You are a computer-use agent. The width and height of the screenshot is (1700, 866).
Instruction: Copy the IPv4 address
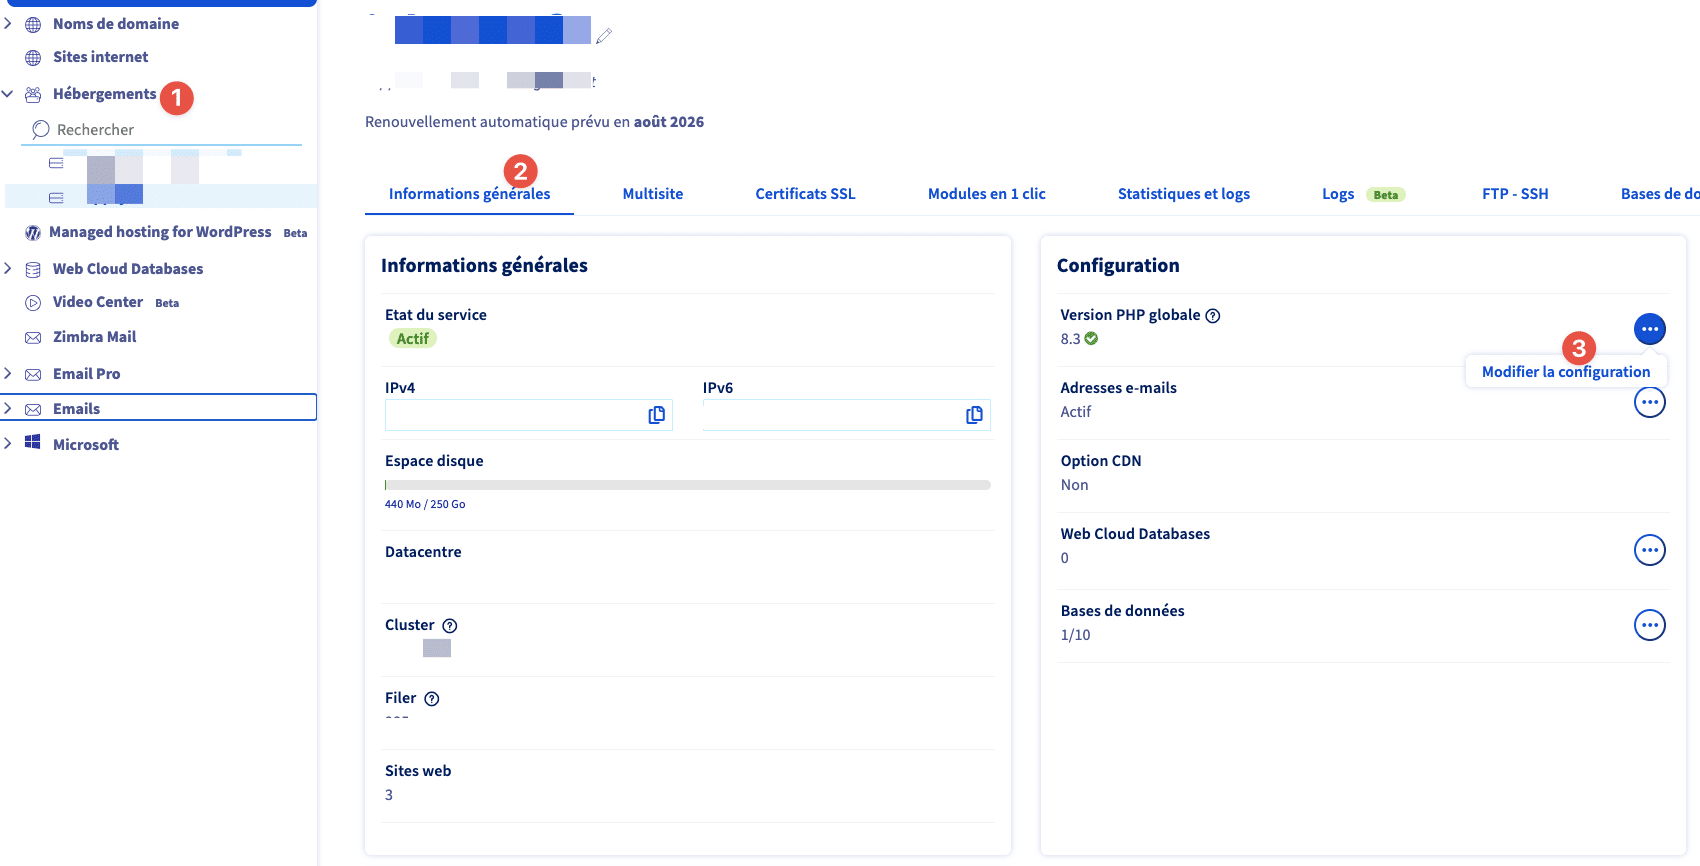657,415
